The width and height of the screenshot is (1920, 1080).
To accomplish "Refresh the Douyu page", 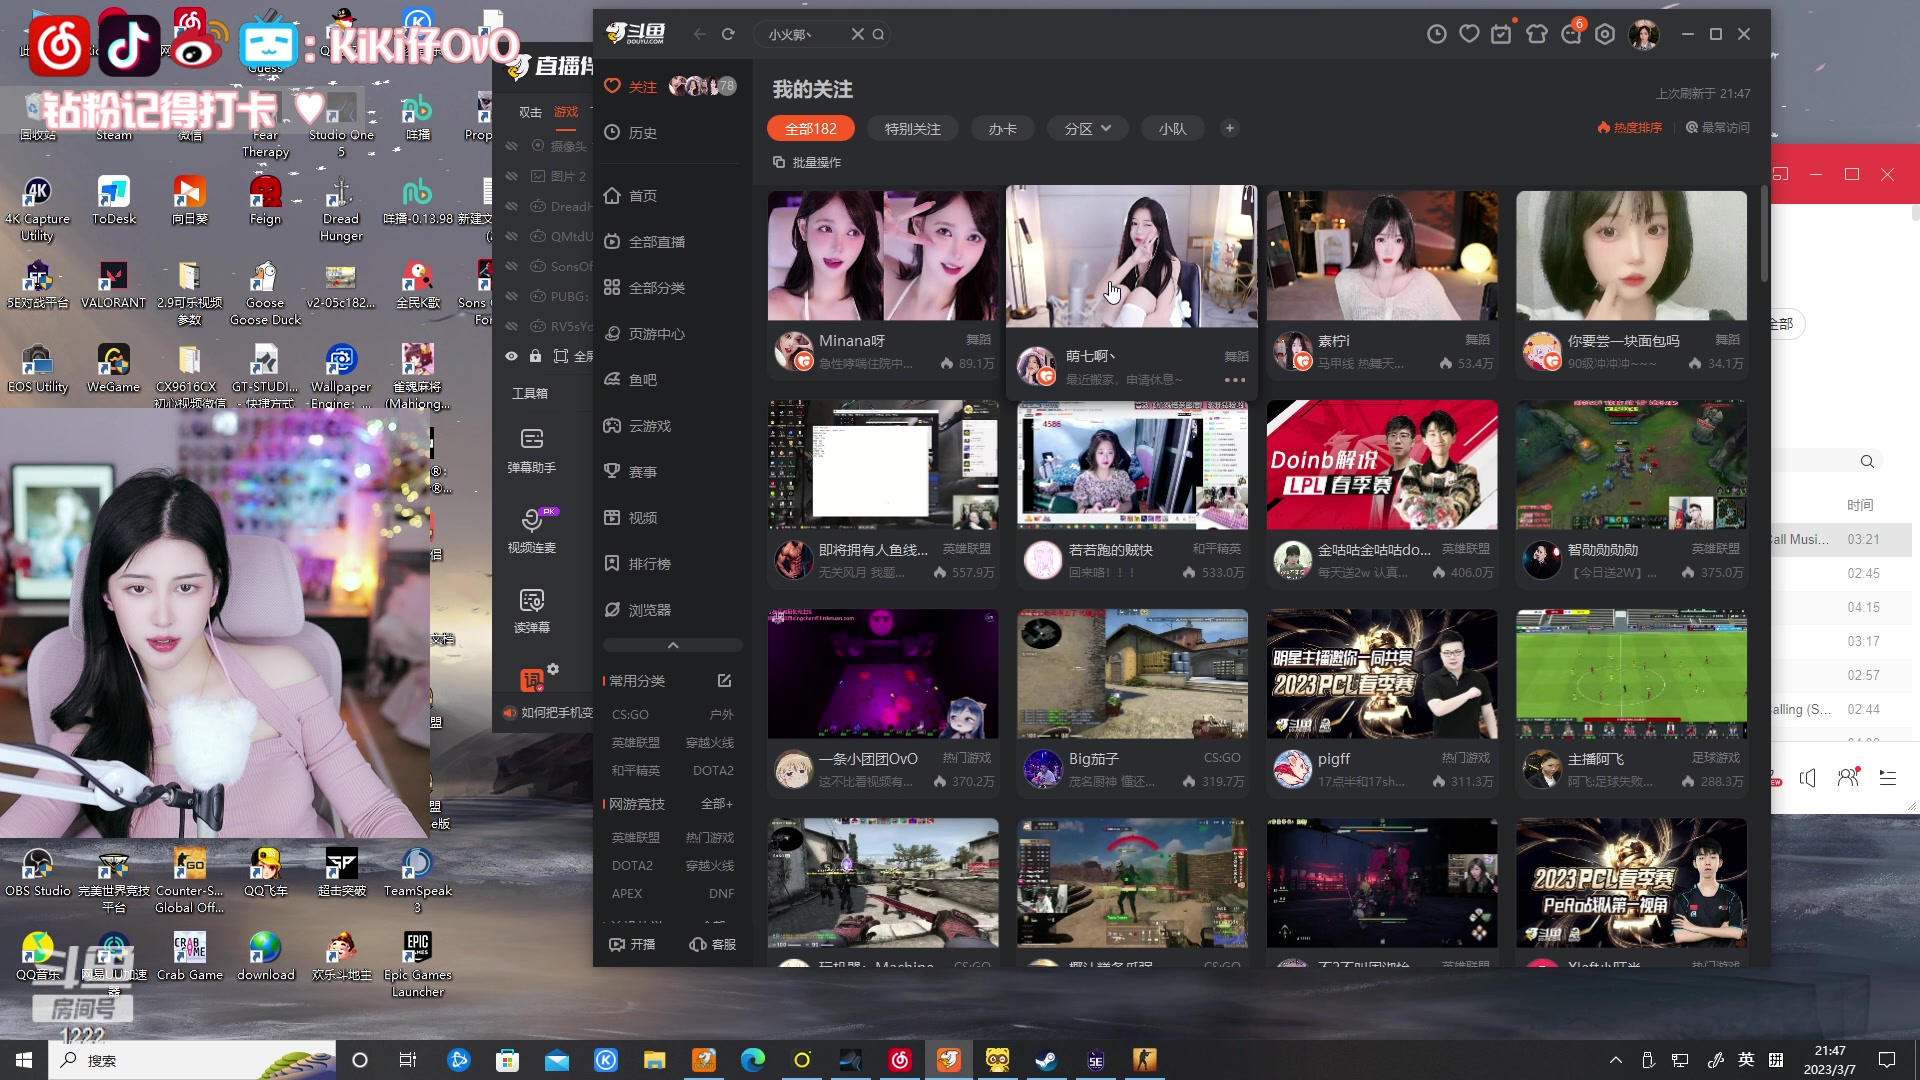I will point(728,34).
